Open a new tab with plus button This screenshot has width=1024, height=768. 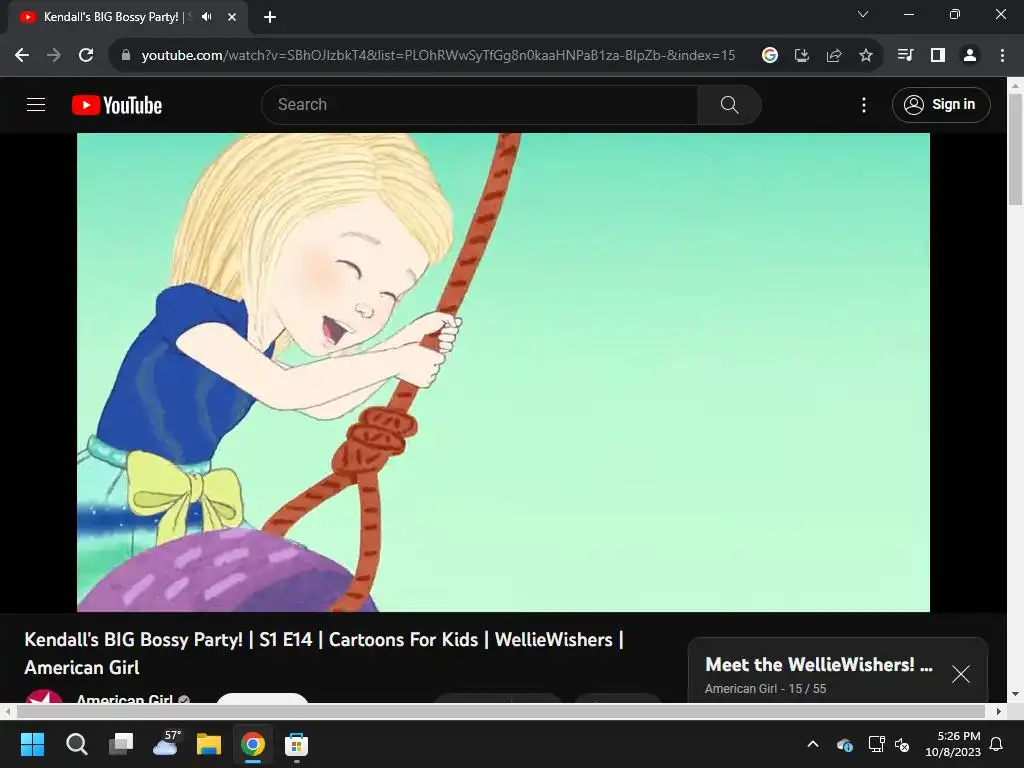point(270,17)
